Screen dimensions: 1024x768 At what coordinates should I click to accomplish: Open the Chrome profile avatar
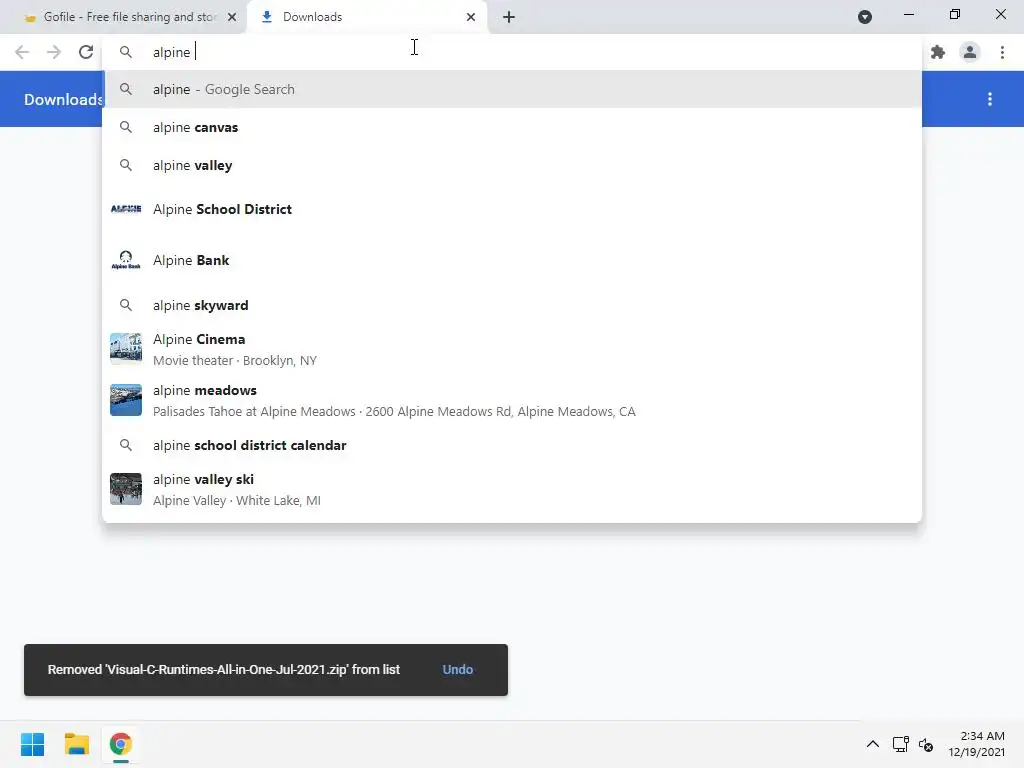coord(970,52)
